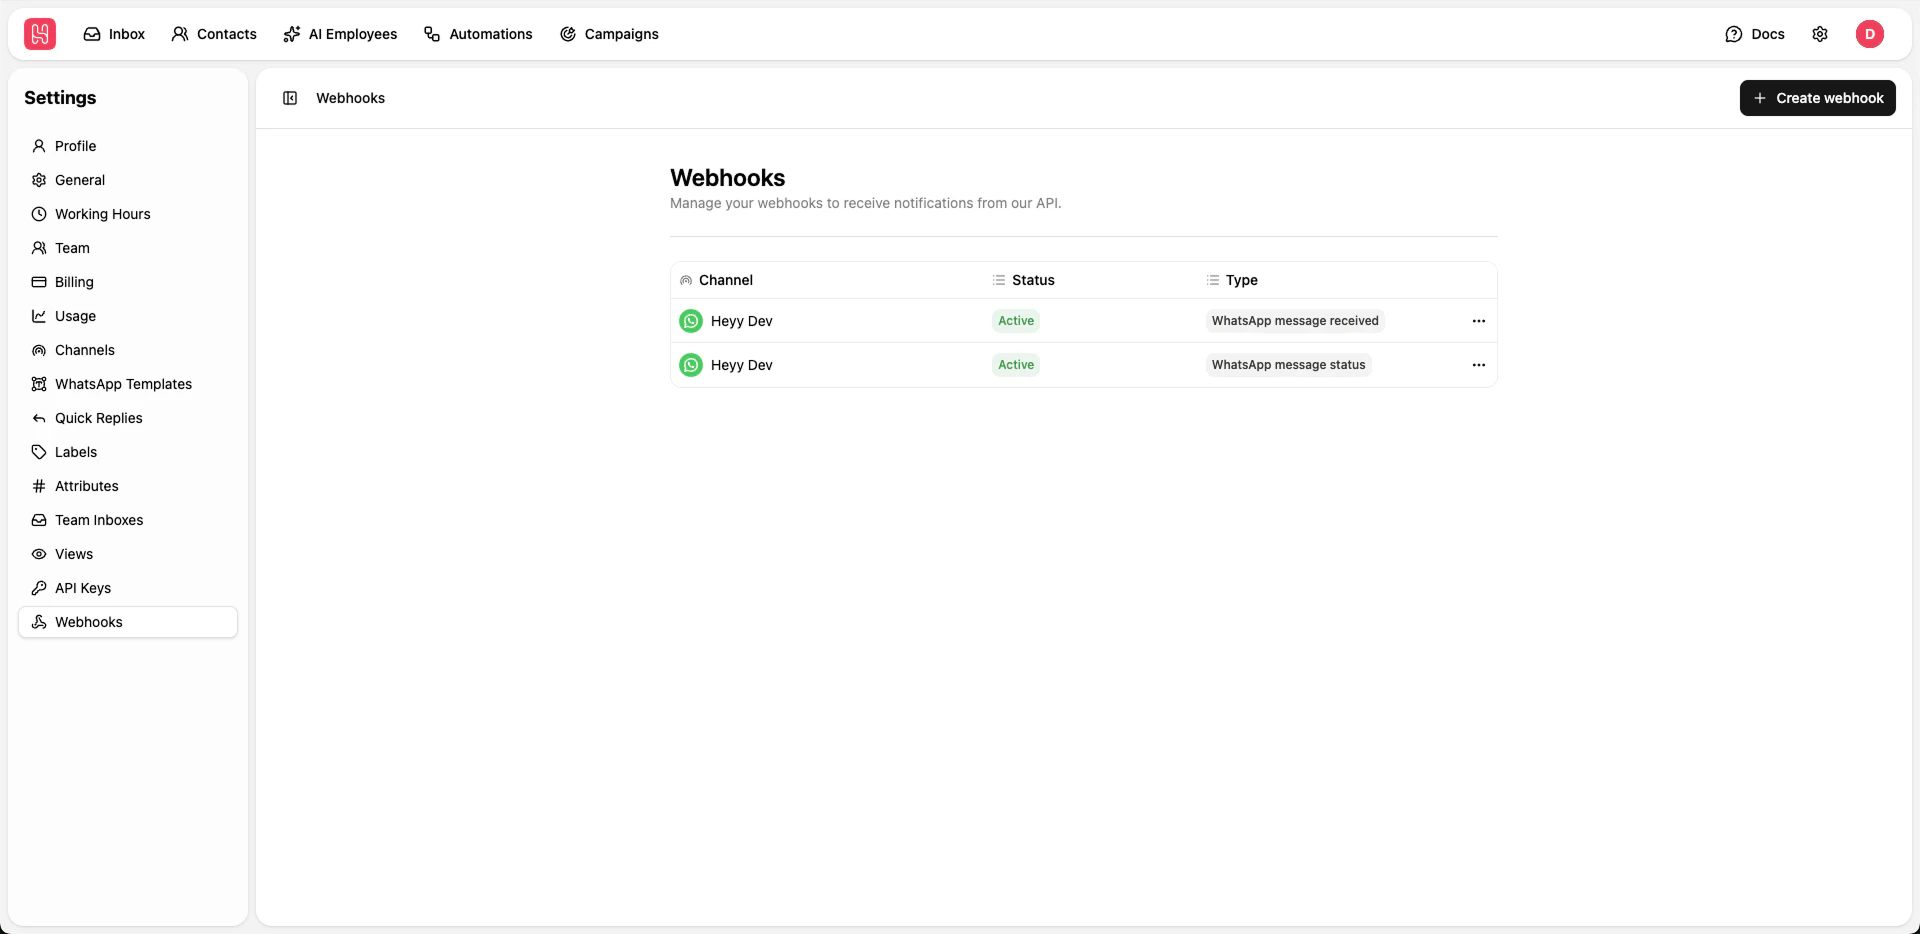1920x934 pixels.
Task: Open the API Keys page
Action: point(128,588)
